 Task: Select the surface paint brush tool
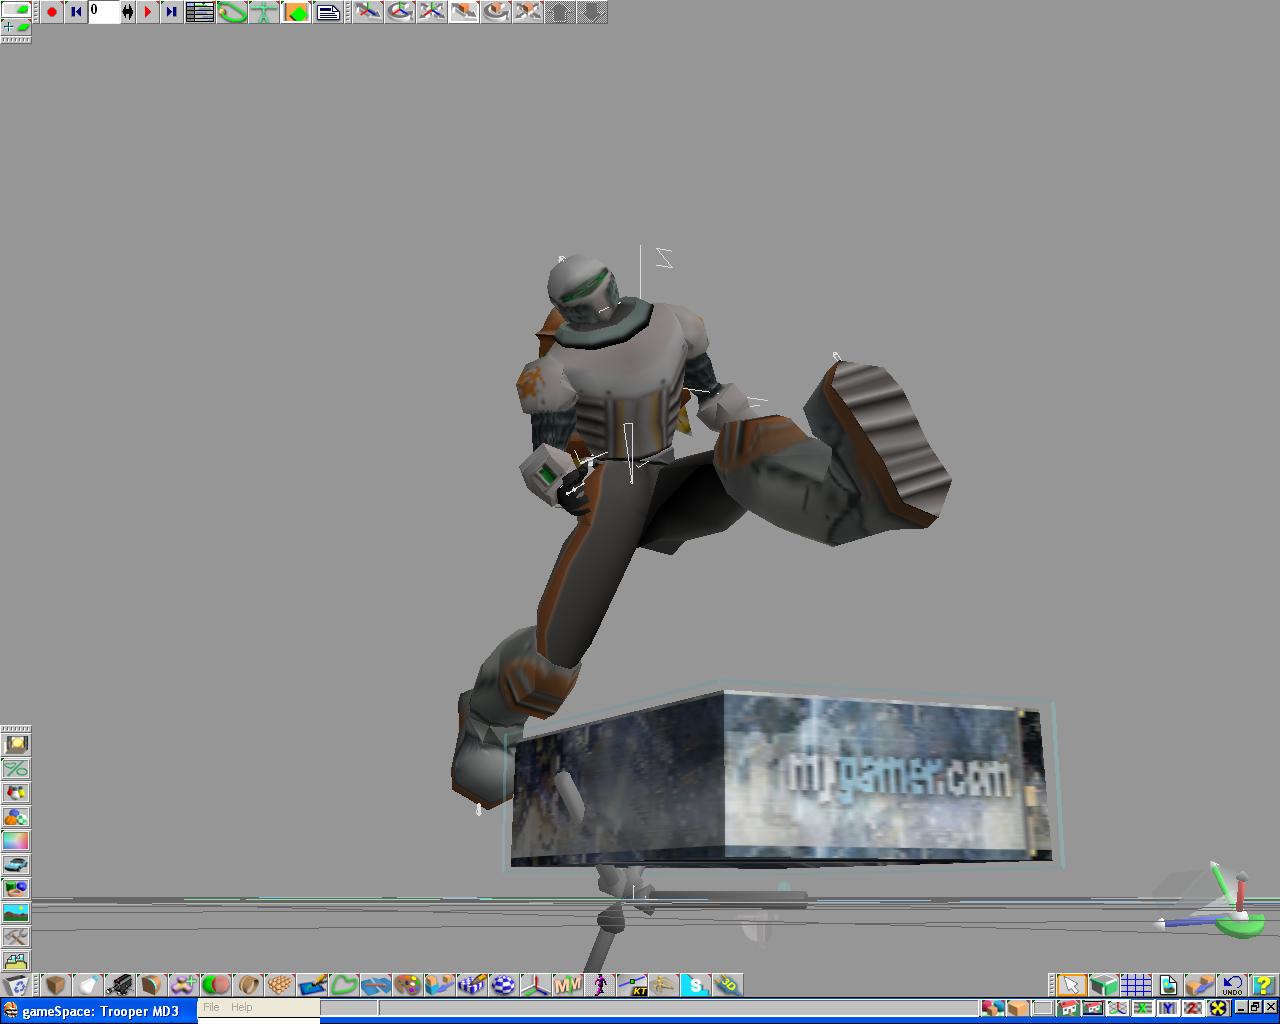point(312,985)
